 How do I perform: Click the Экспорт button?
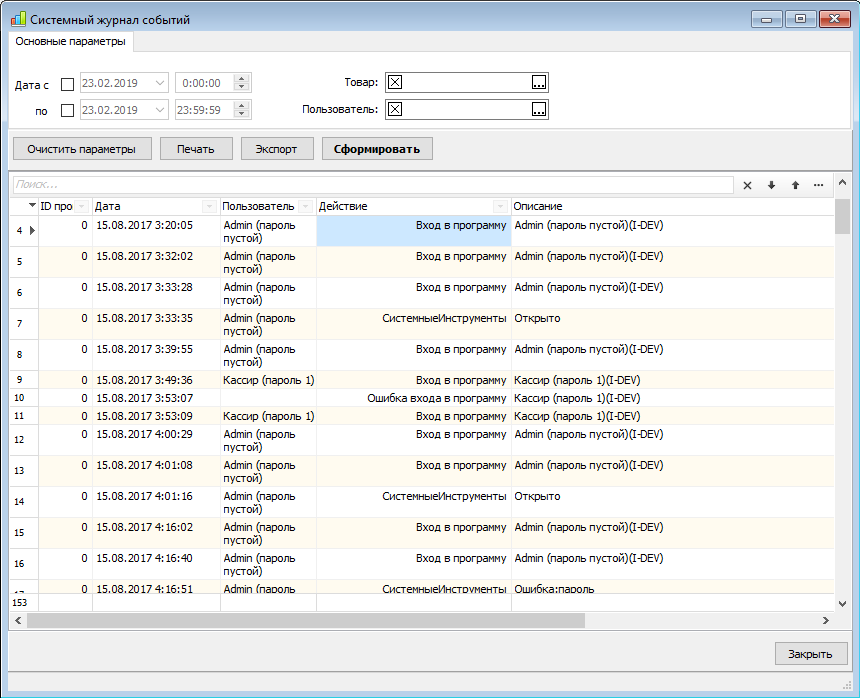tap(276, 149)
